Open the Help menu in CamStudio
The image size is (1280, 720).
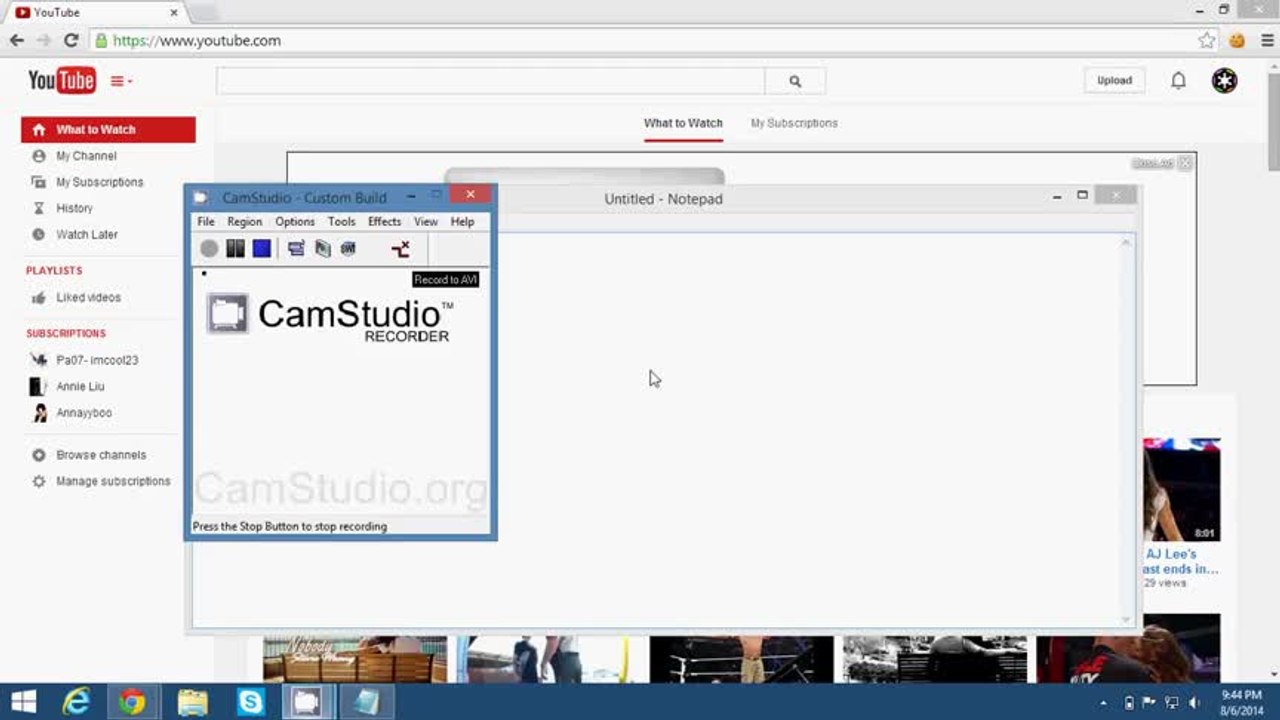[x=462, y=222]
